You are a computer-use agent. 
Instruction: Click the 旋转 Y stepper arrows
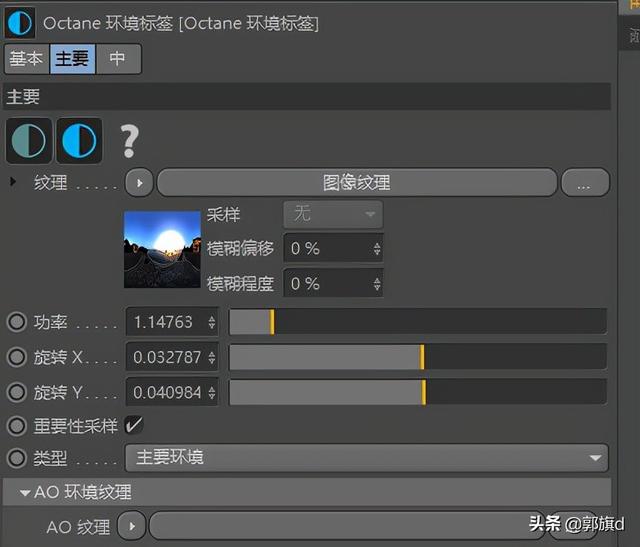[211, 392]
